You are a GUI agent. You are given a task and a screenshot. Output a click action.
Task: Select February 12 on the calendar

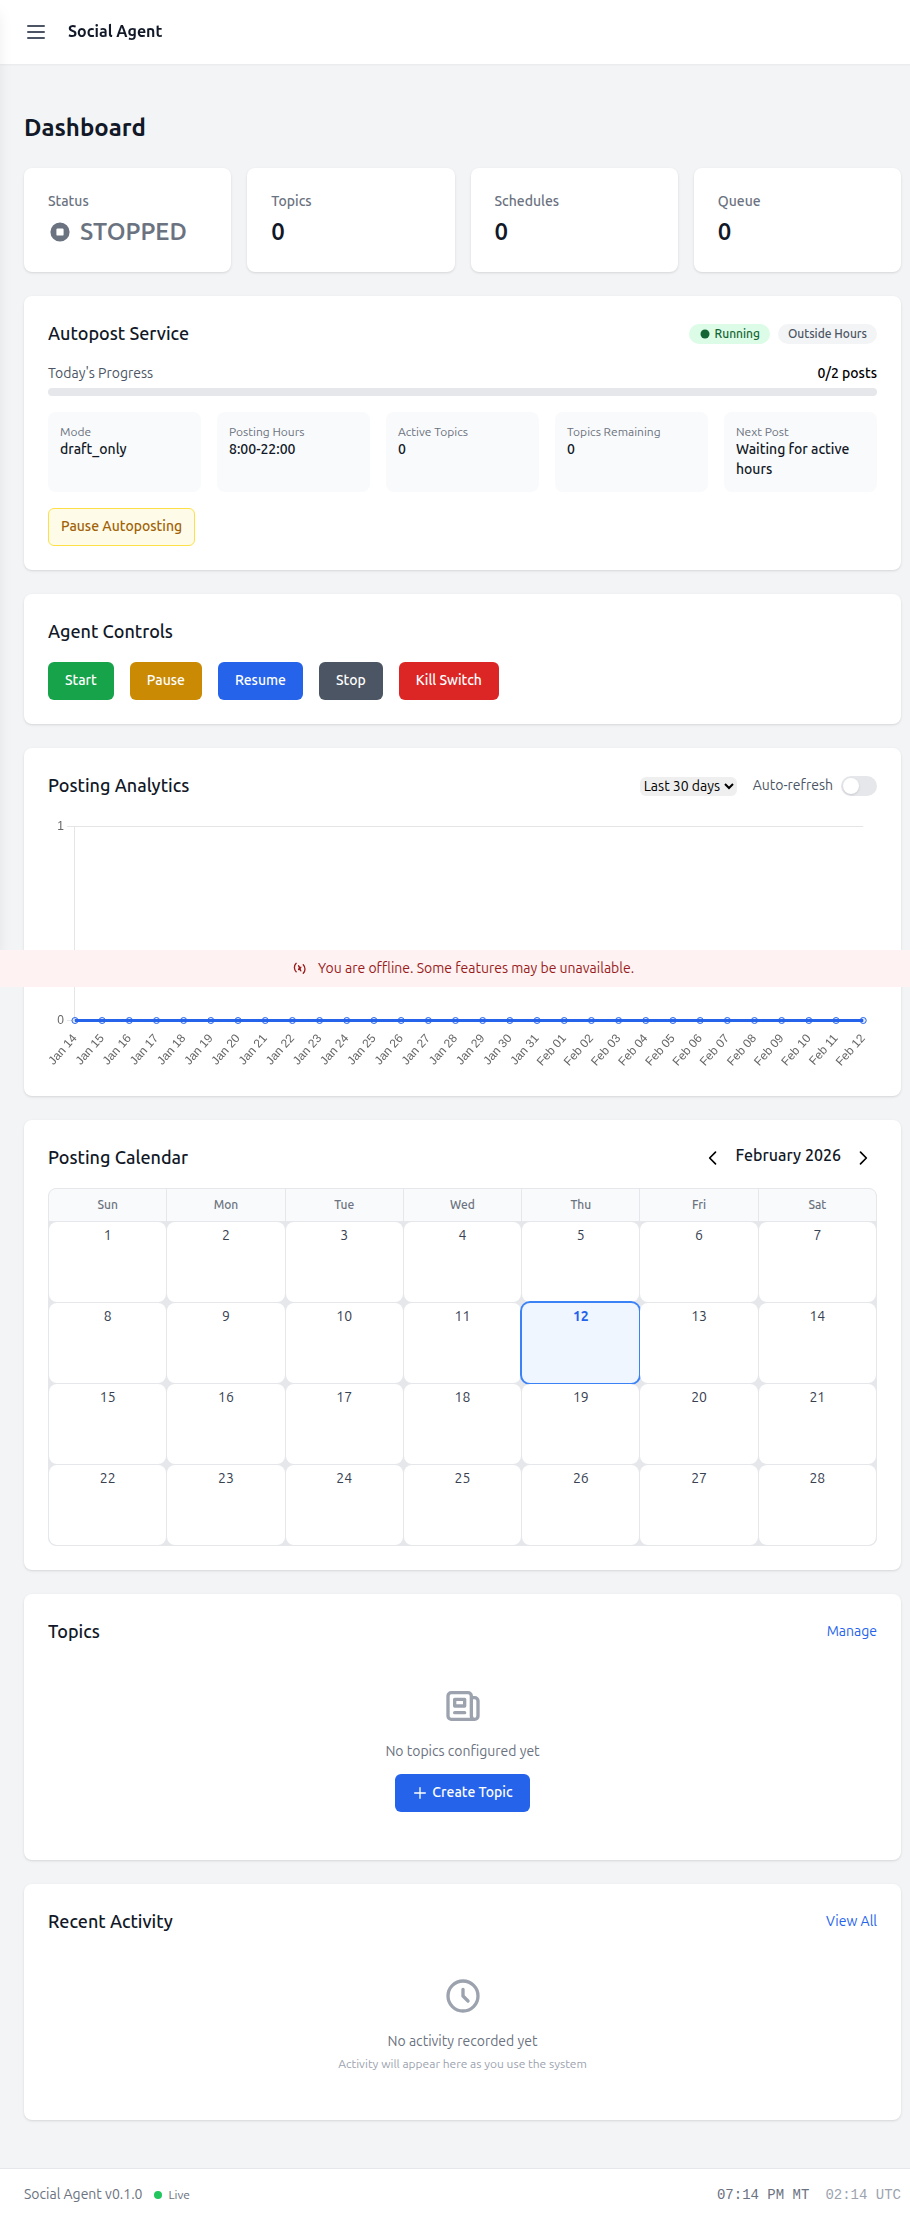580,1342
